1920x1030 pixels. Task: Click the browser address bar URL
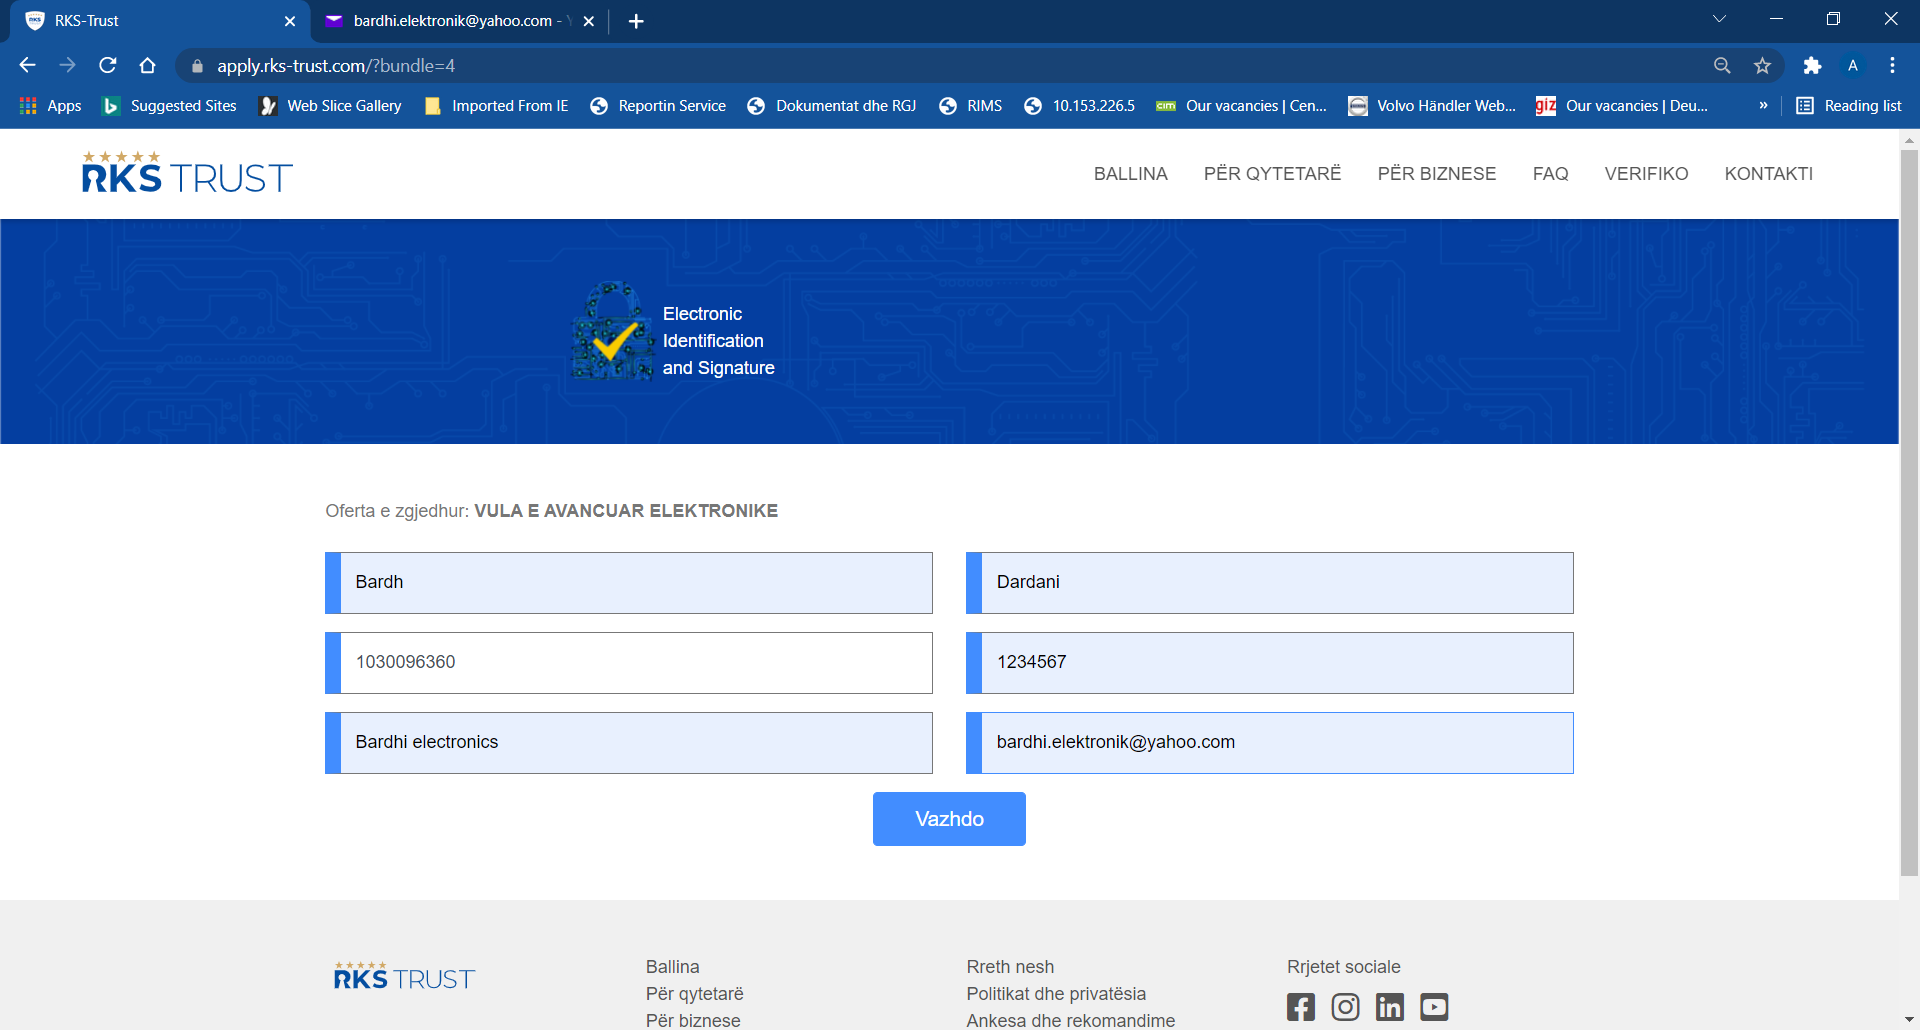coord(336,66)
